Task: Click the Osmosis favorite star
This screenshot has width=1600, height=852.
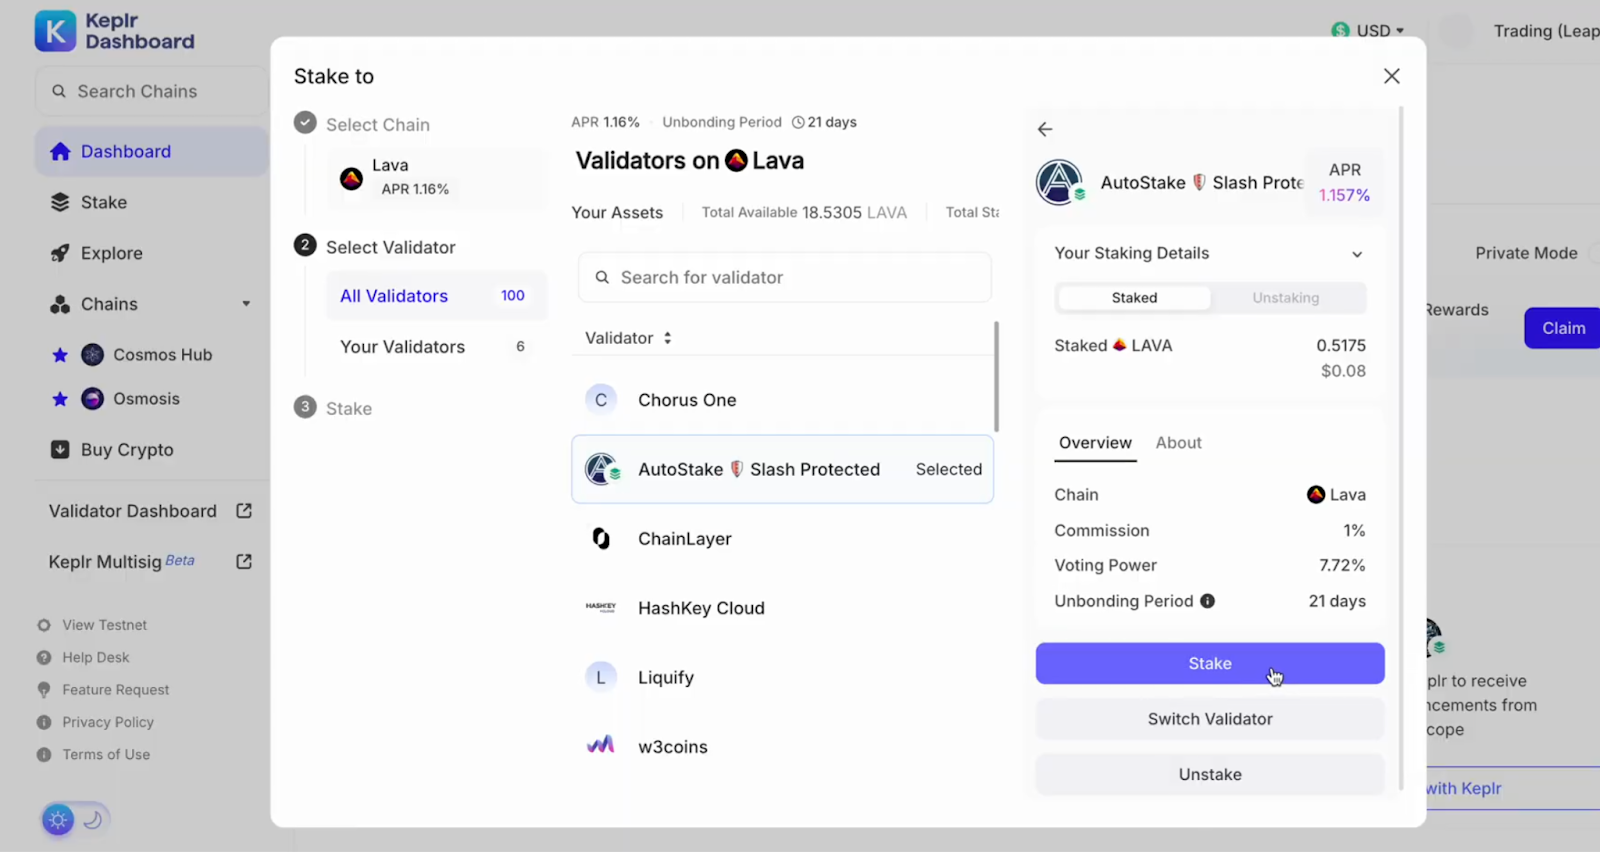Action: (x=60, y=399)
